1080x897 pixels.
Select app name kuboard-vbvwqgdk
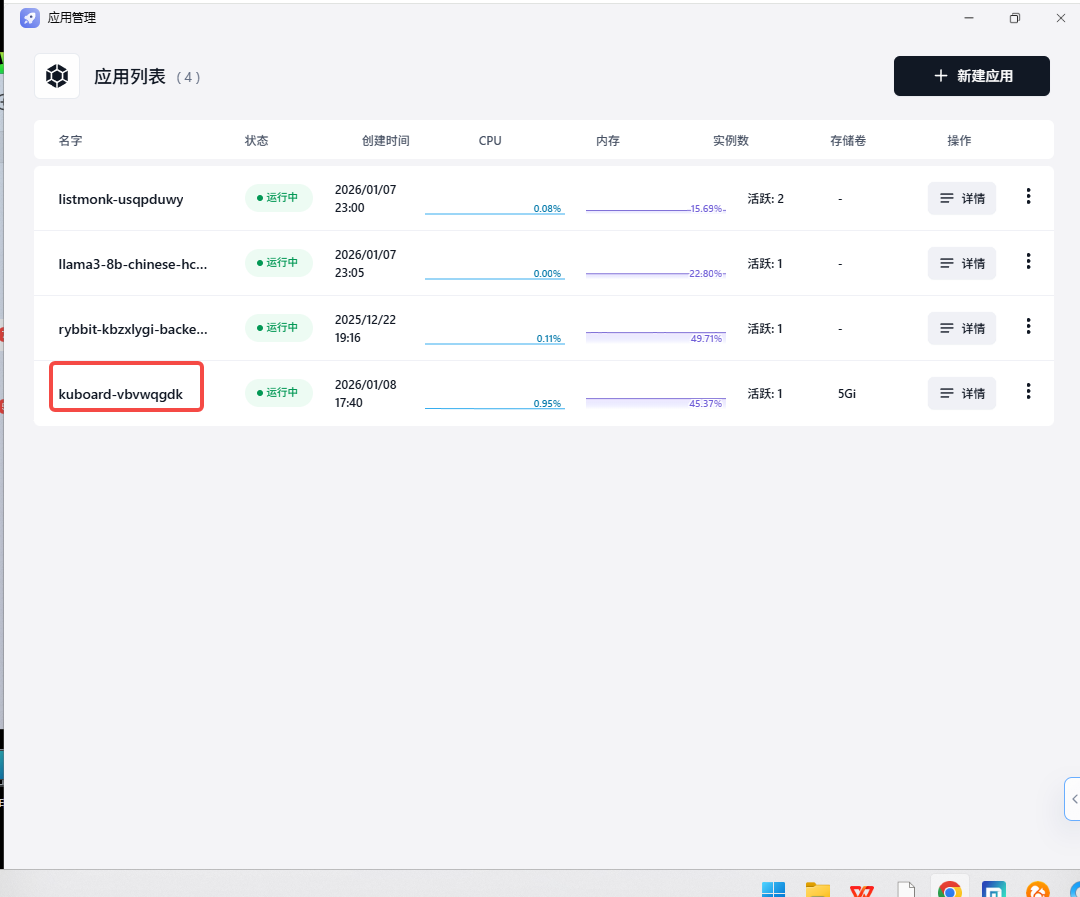[121, 394]
